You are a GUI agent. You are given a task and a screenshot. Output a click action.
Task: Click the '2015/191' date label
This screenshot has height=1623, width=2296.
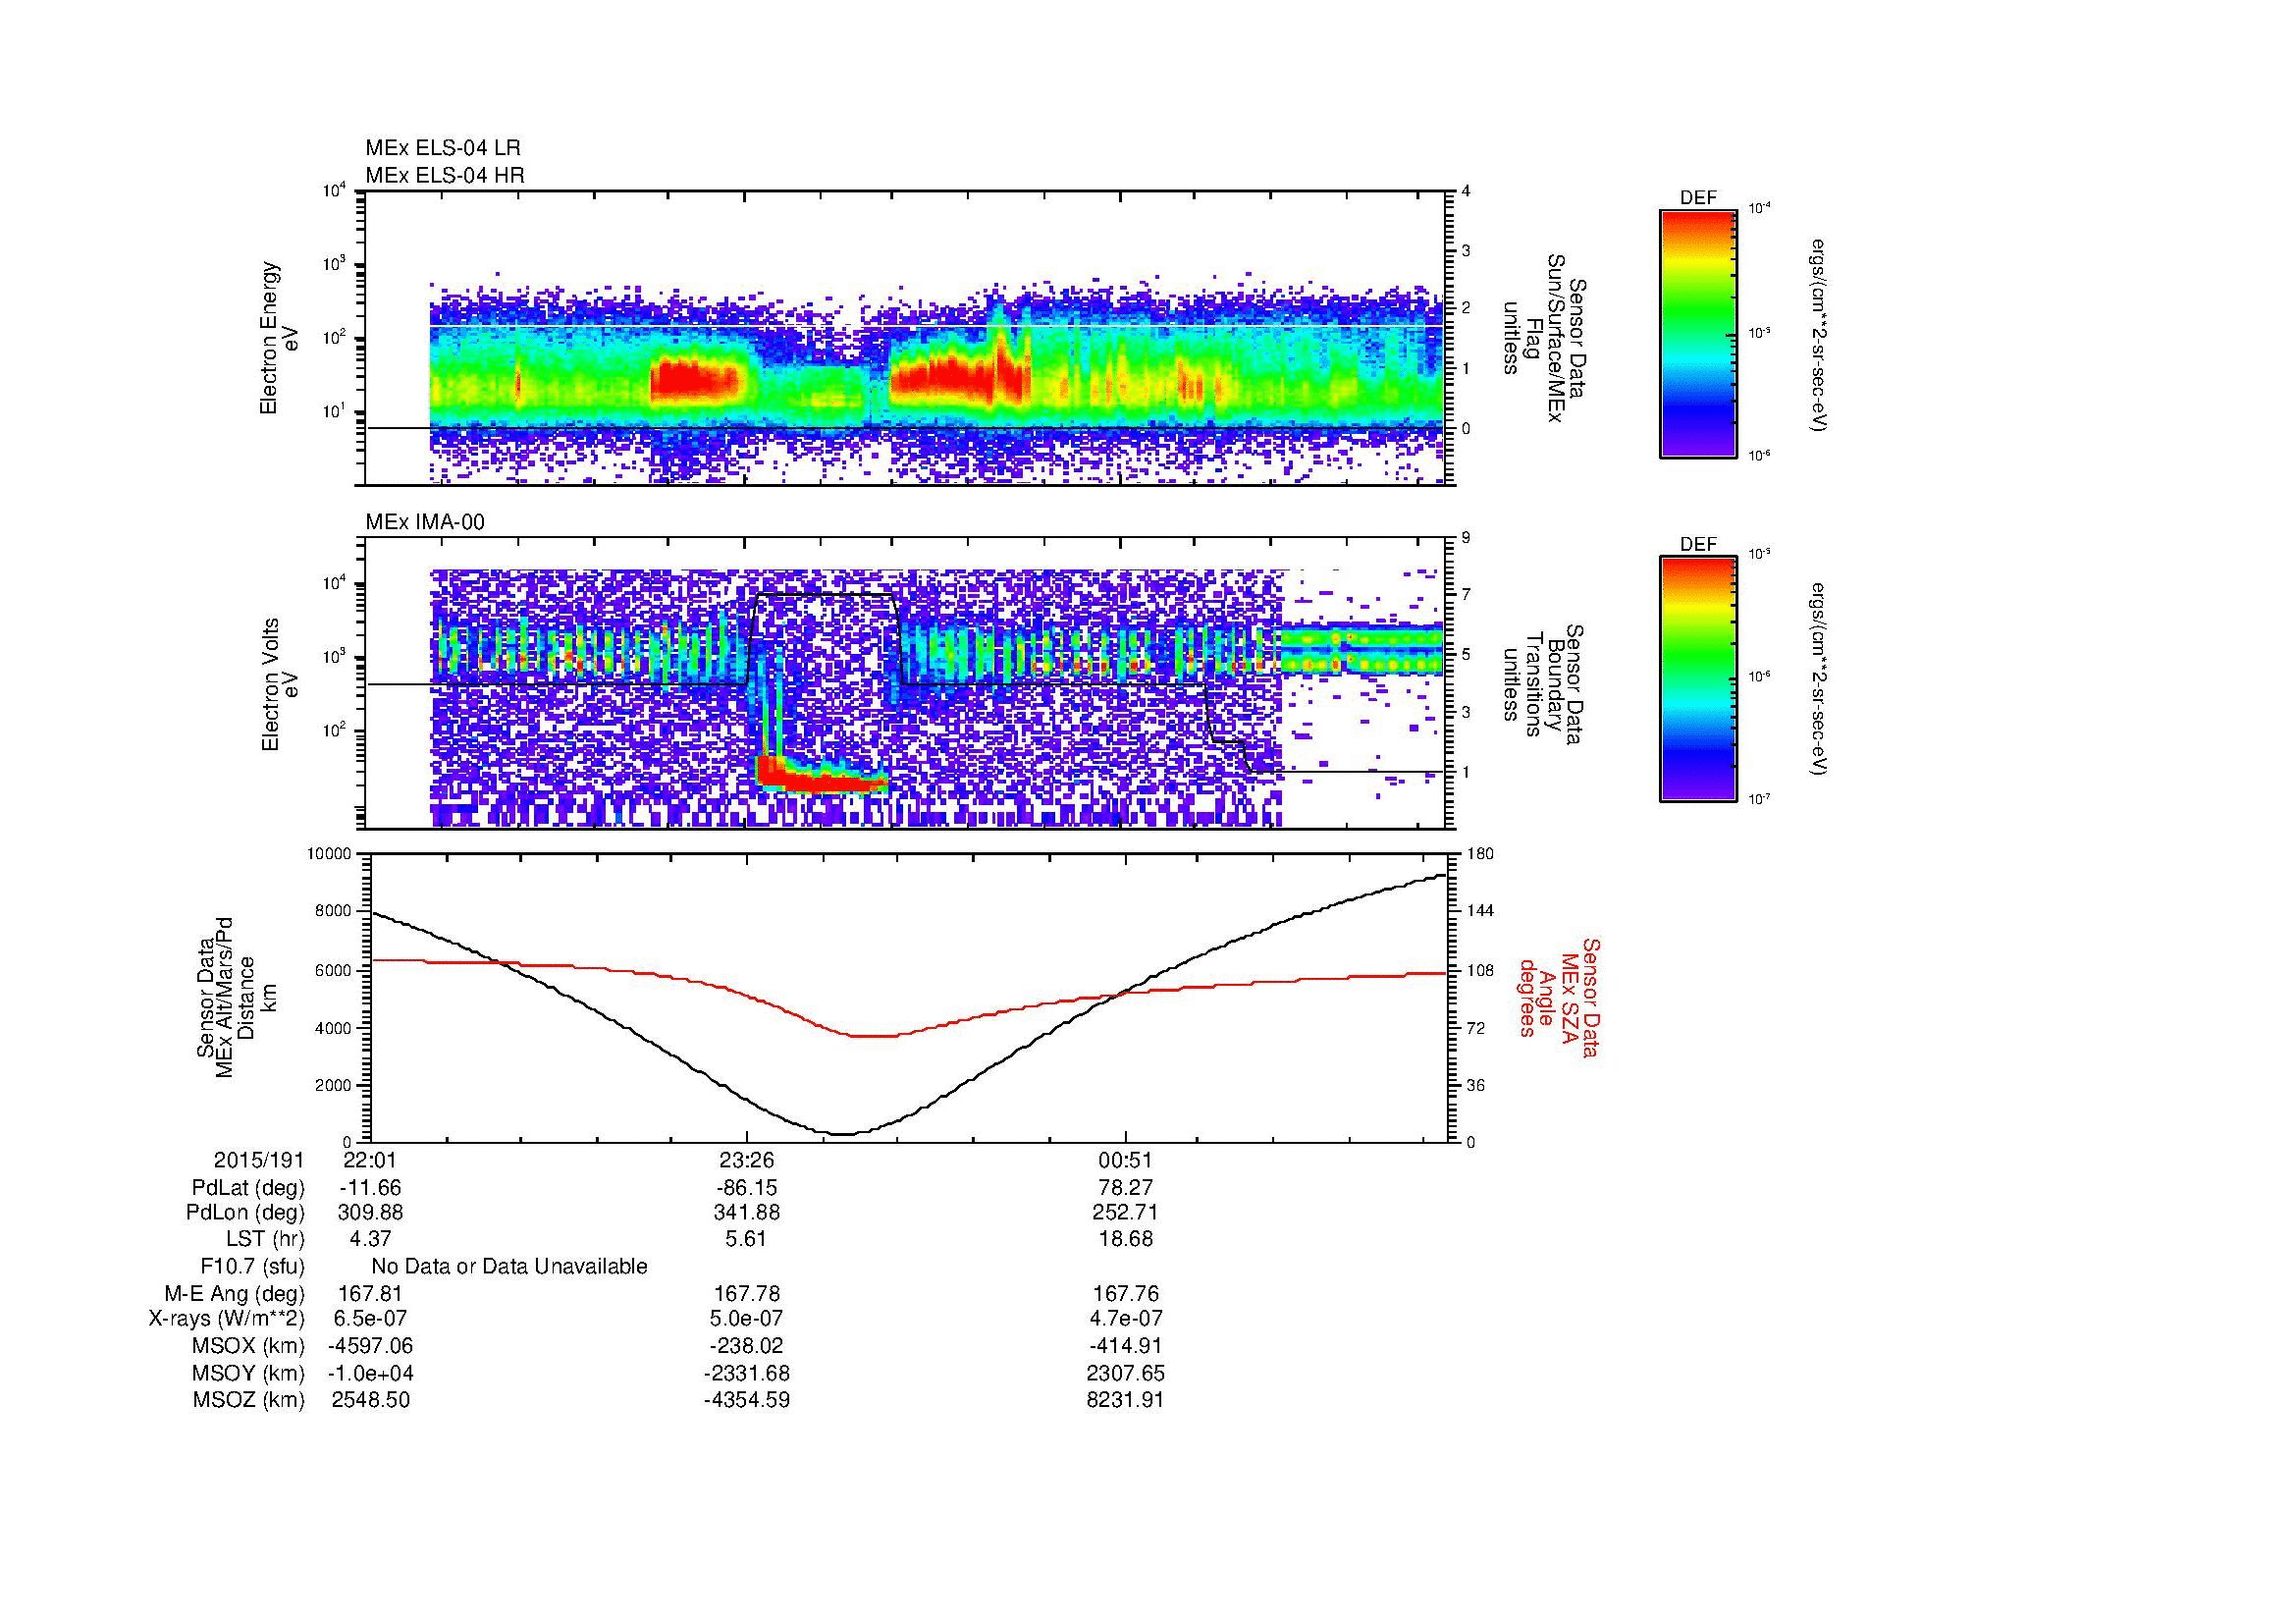coord(259,1160)
